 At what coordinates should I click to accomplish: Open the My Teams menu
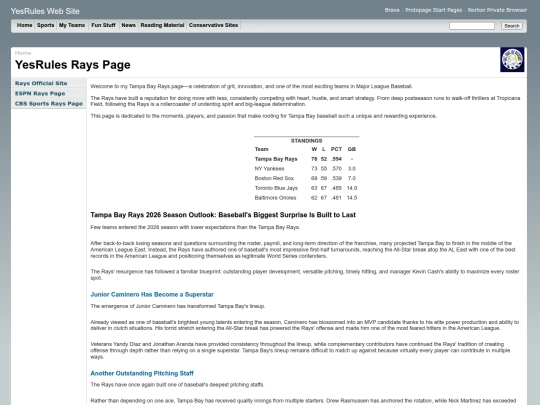72,25
